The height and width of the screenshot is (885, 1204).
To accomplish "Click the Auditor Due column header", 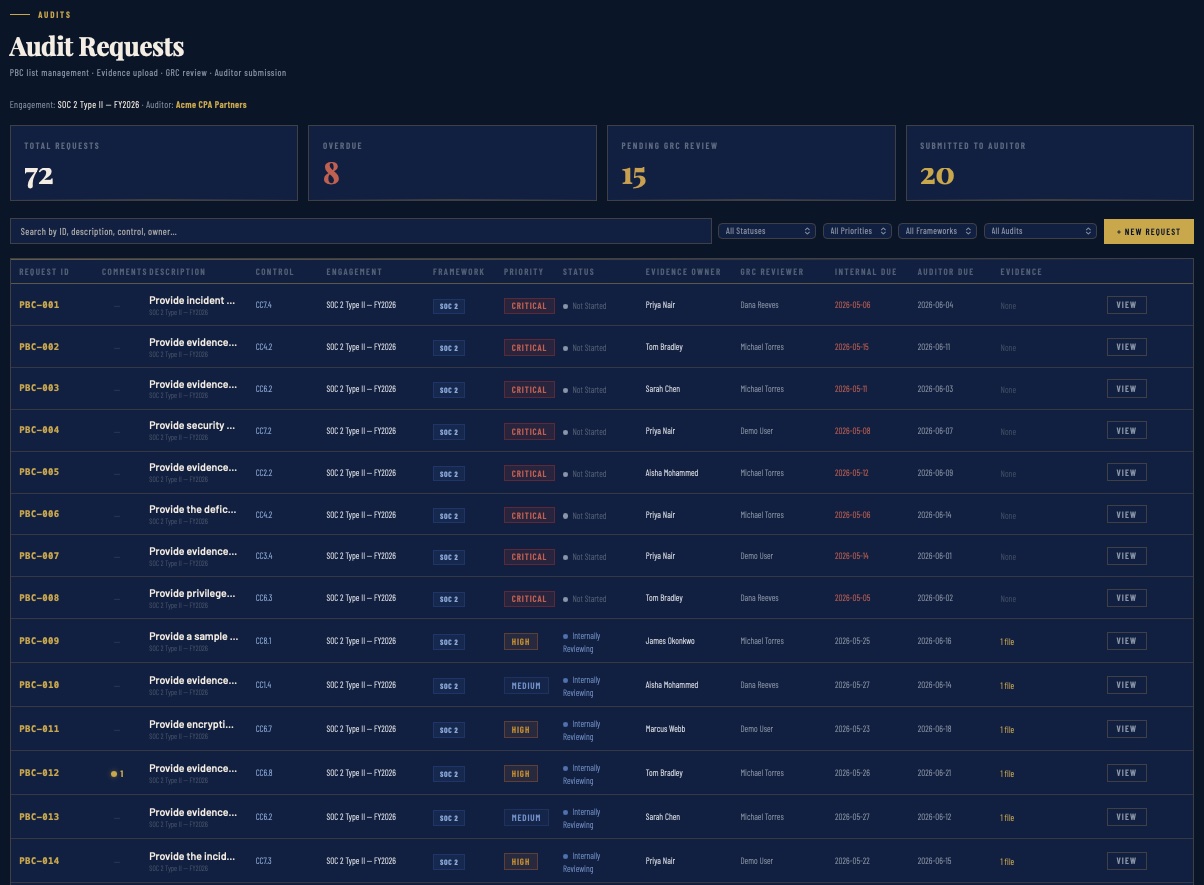I will point(945,272).
